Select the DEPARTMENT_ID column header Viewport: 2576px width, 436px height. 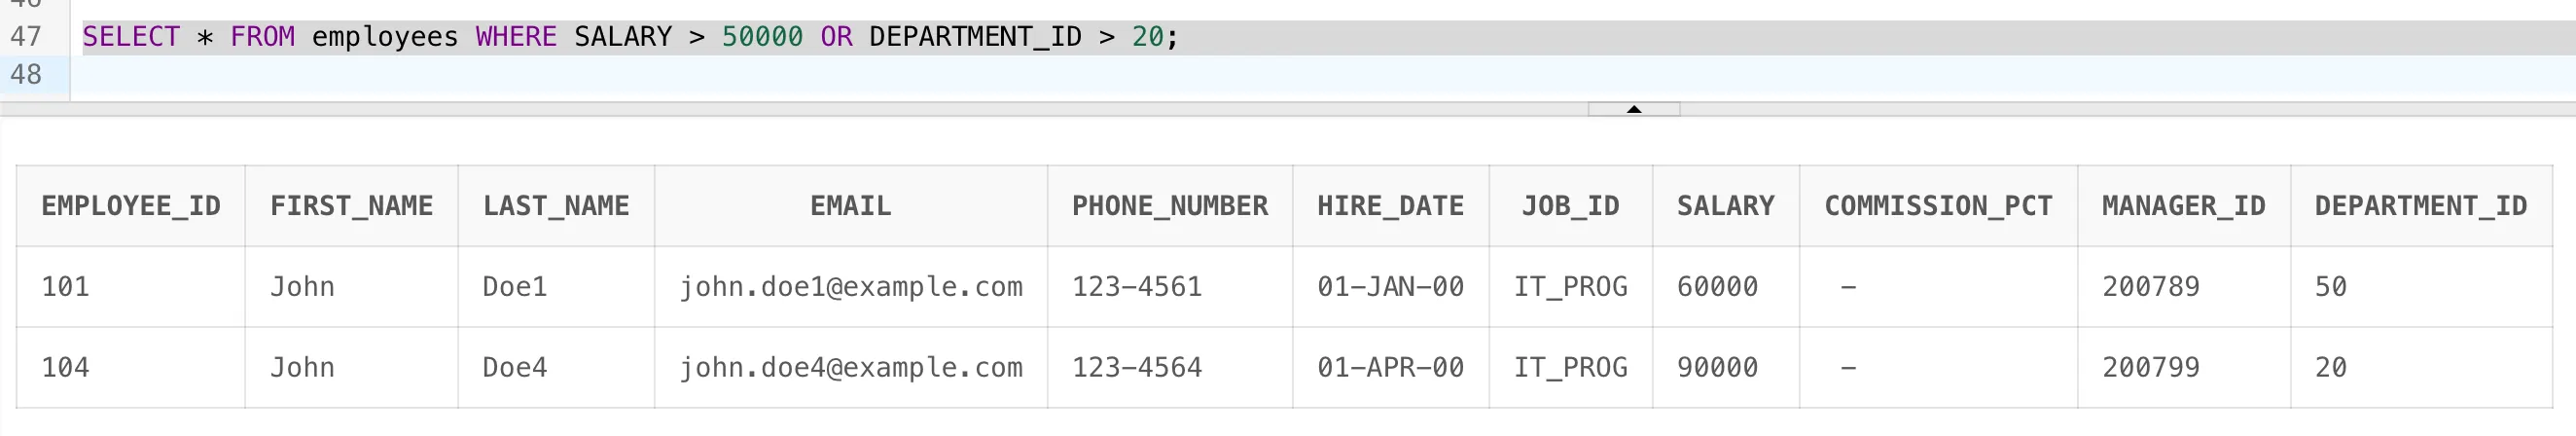coord(2420,206)
